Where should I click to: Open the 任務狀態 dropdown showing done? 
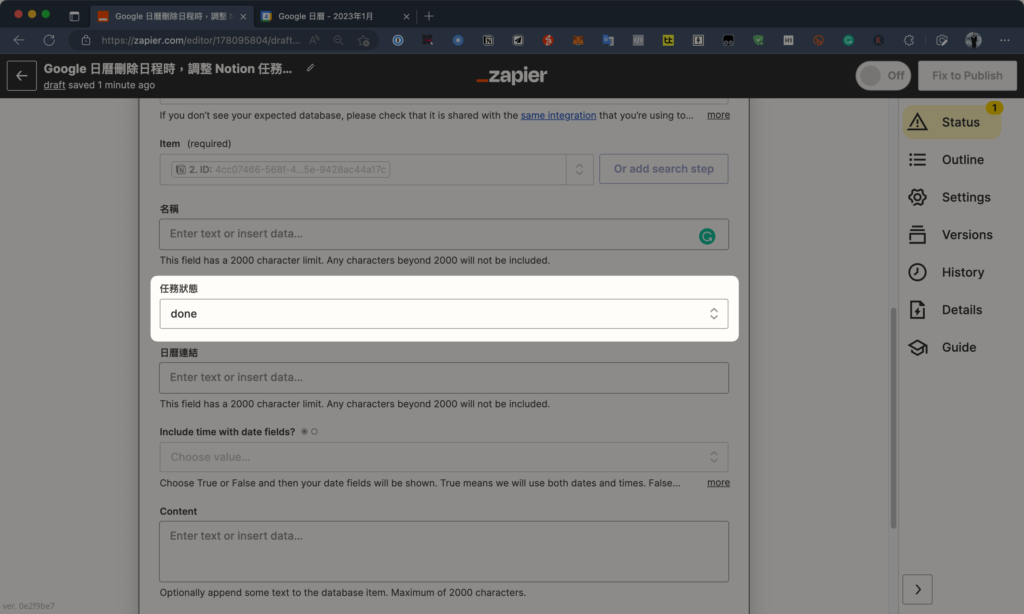[444, 314]
